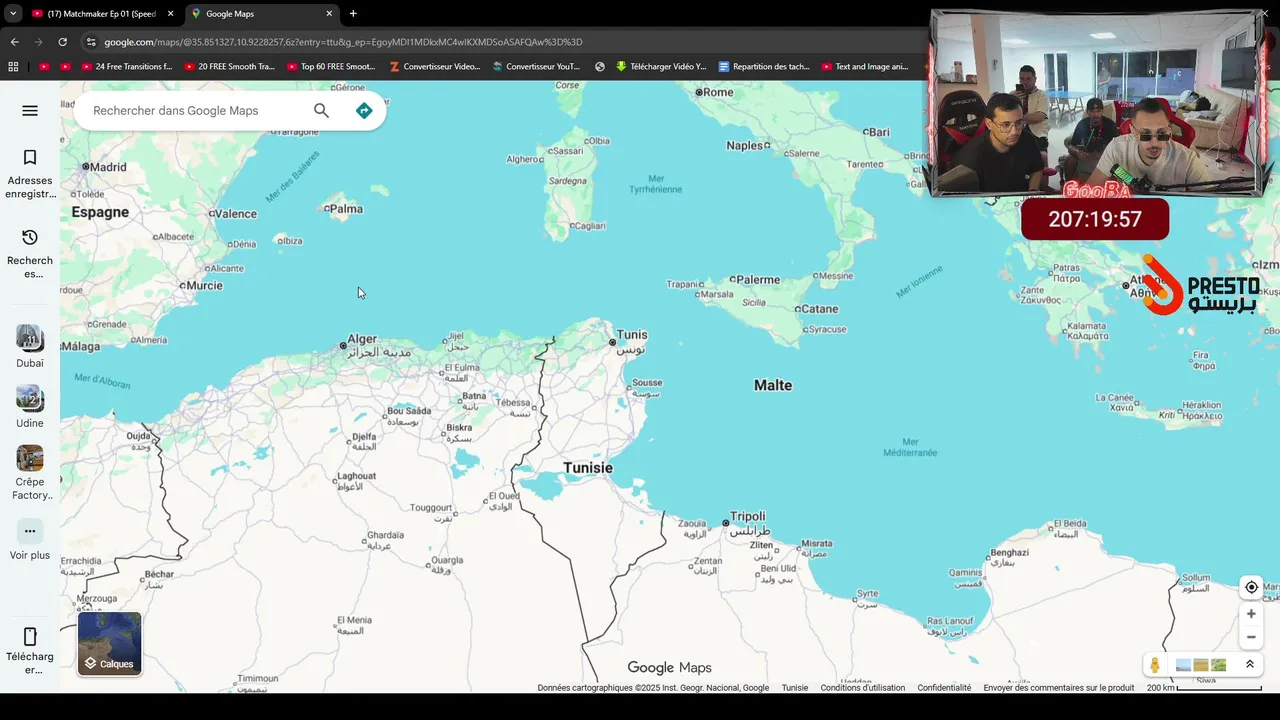This screenshot has width=1280, height=720.
Task: Click the Palerme label on map
Action: pyautogui.click(x=758, y=280)
